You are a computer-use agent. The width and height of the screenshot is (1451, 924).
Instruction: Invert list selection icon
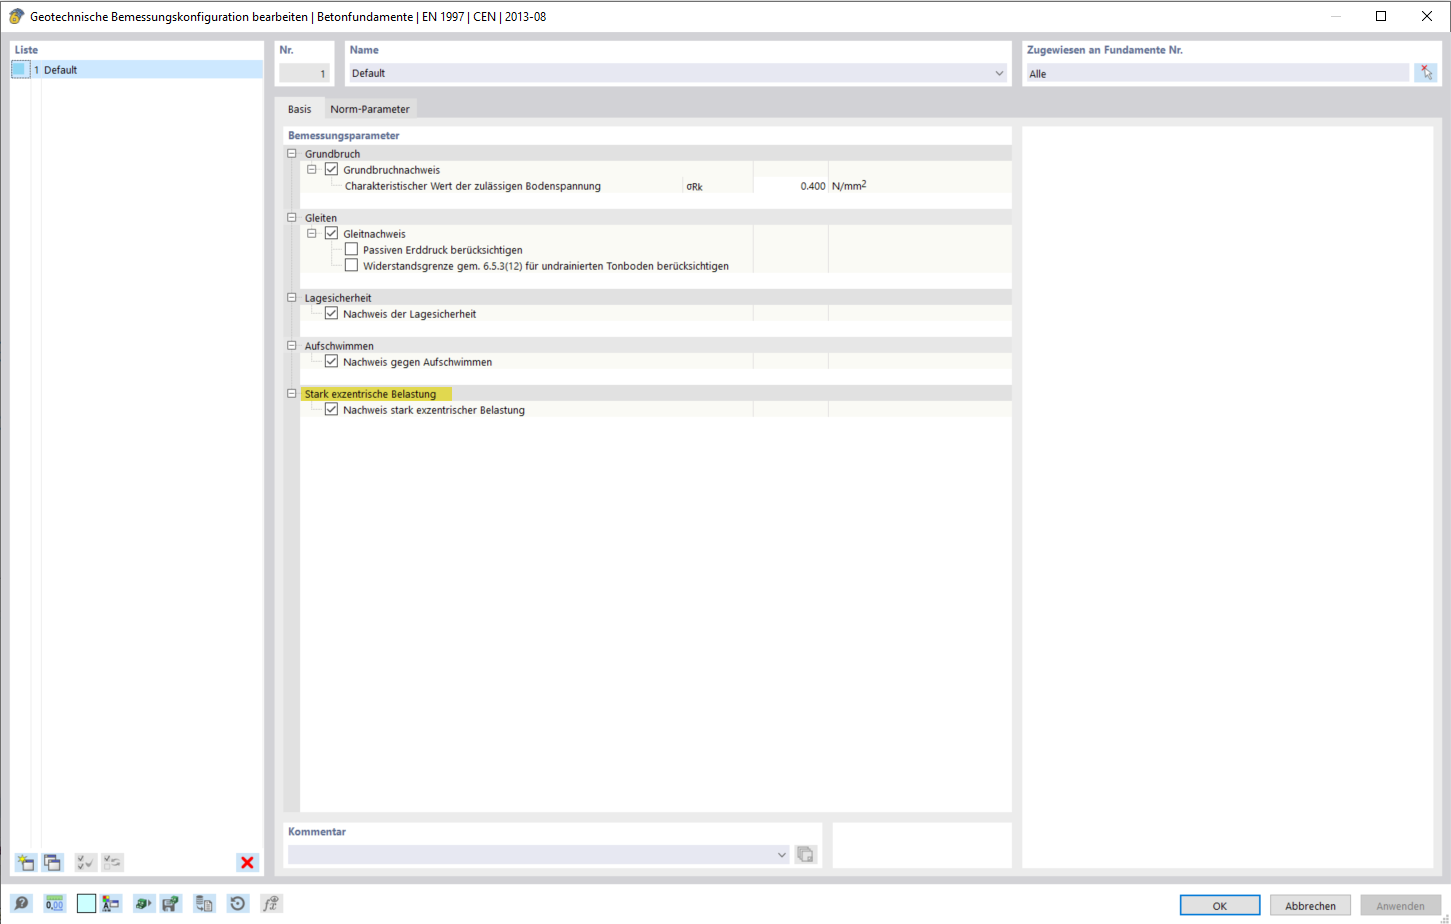point(112,862)
